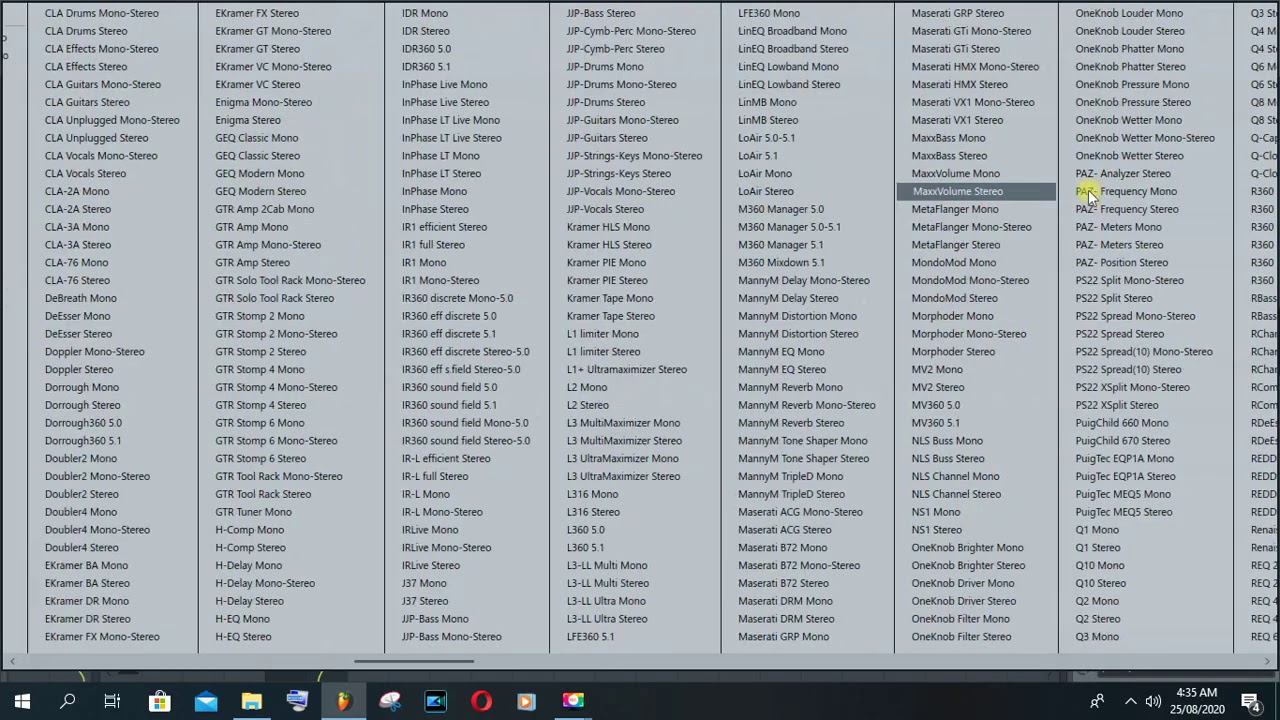Pick Dorrough Stereo meter
Screen dimensions: 1280x720
tap(82, 405)
